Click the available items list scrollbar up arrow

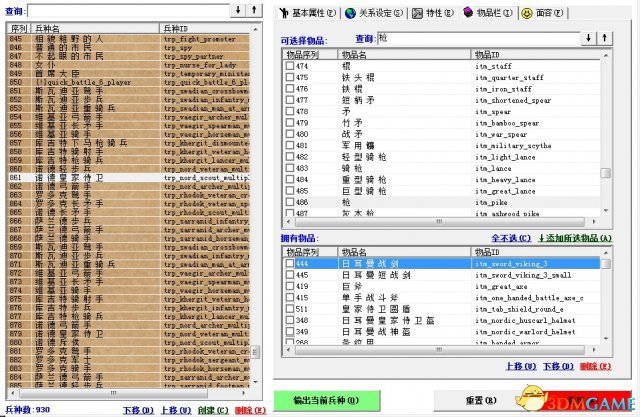(x=606, y=55)
